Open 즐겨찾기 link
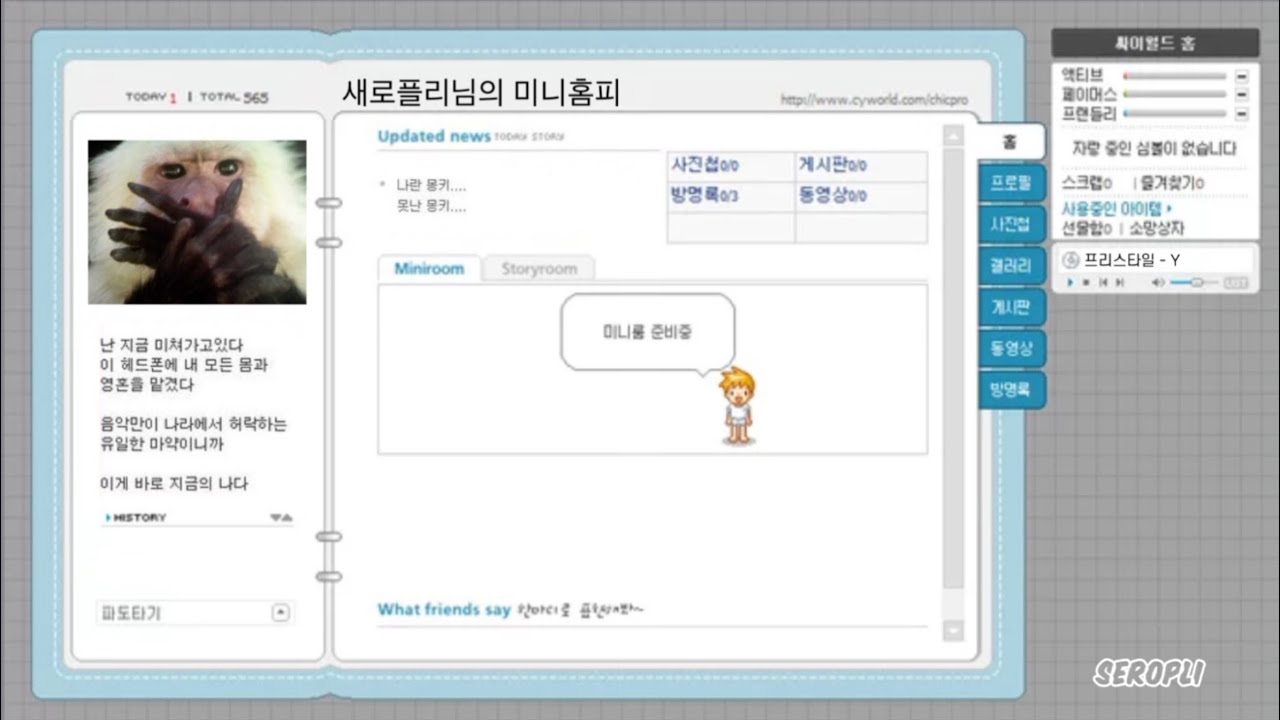This screenshot has width=1280, height=720. (x=1172, y=183)
